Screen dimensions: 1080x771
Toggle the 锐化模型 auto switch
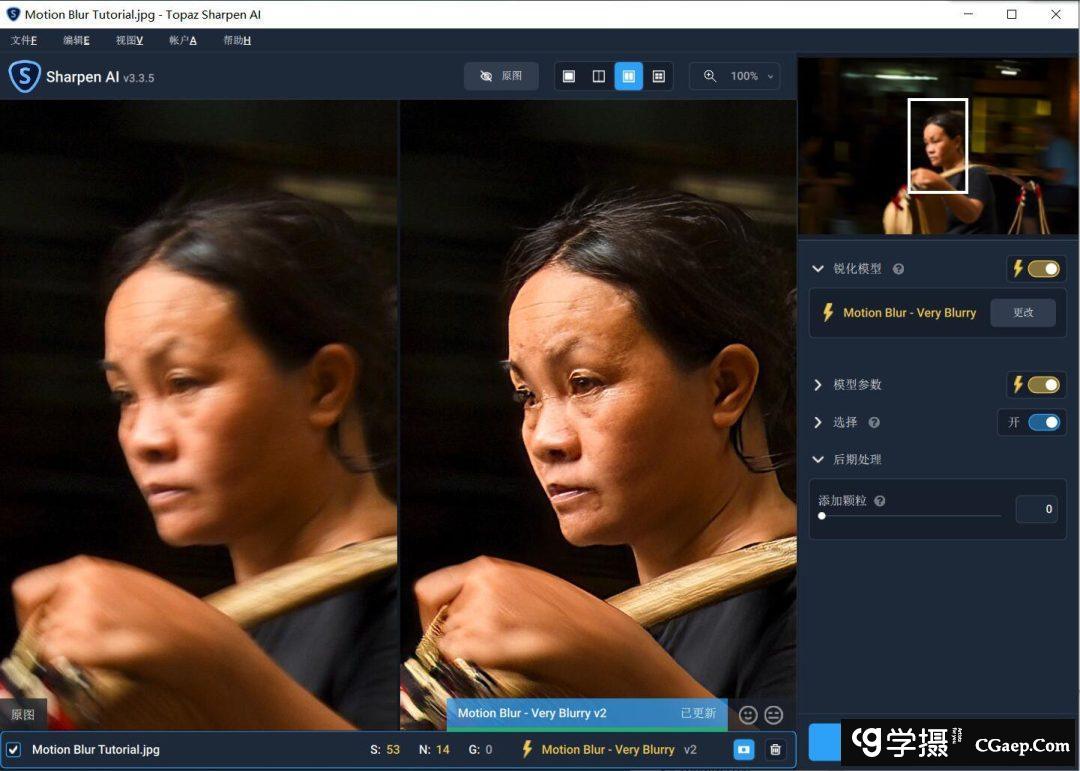[1036, 269]
